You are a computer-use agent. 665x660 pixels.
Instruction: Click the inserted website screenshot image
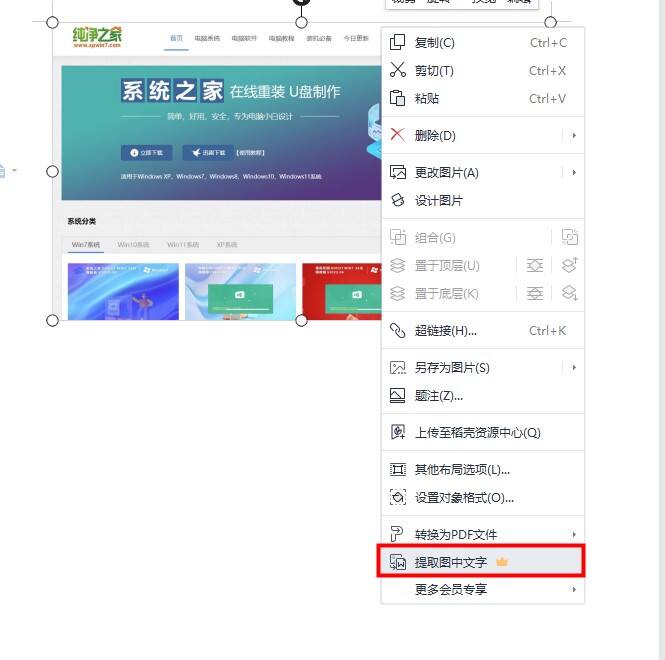(217, 171)
